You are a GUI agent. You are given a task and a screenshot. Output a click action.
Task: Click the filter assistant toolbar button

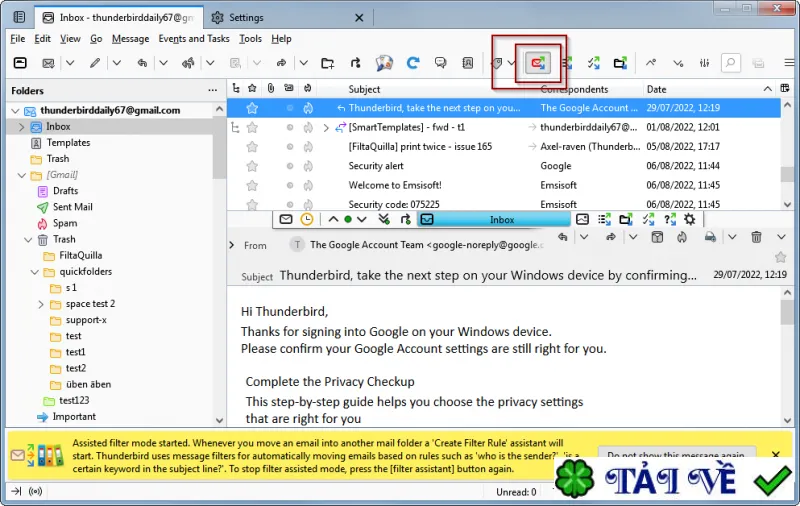(x=538, y=63)
